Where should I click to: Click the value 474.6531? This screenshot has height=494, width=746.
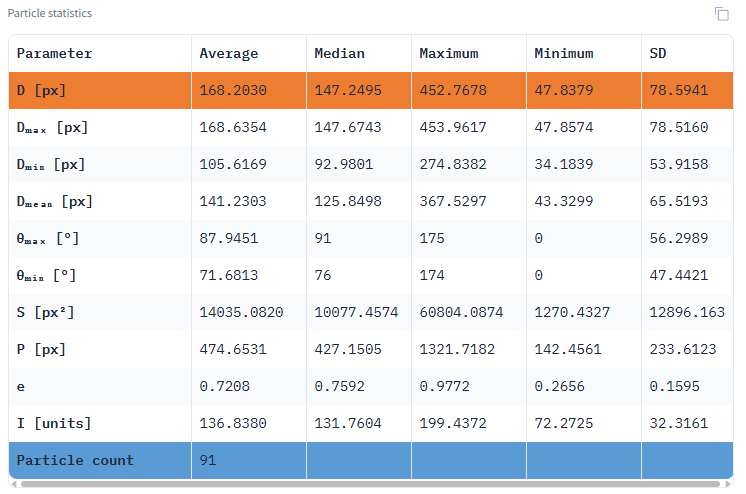(x=233, y=350)
